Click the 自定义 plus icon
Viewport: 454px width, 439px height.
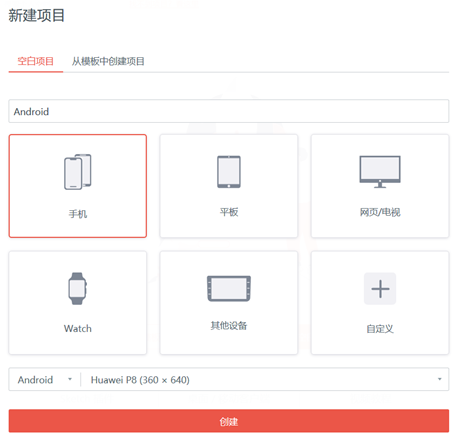[380, 289]
